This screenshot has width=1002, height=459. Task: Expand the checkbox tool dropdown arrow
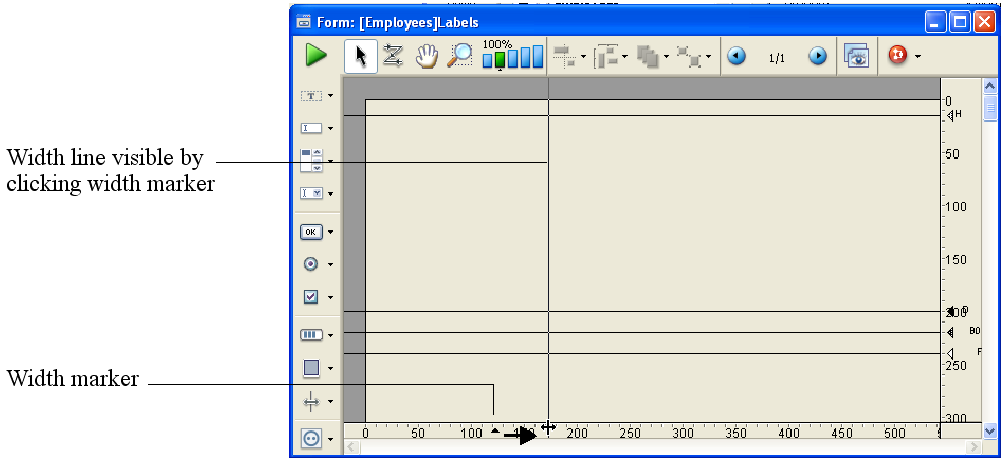(x=330, y=297)
